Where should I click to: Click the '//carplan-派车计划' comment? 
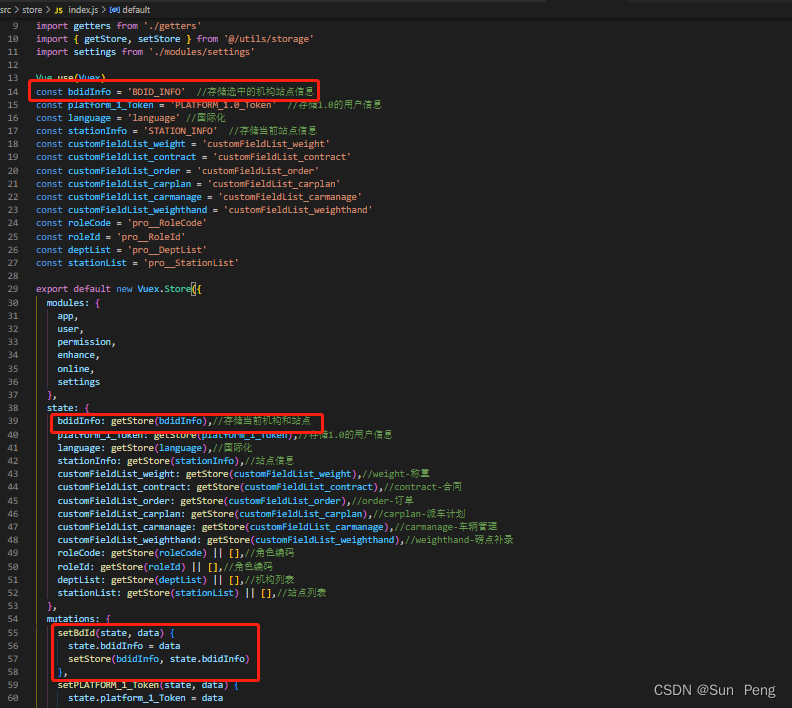[x=419, y=514]
